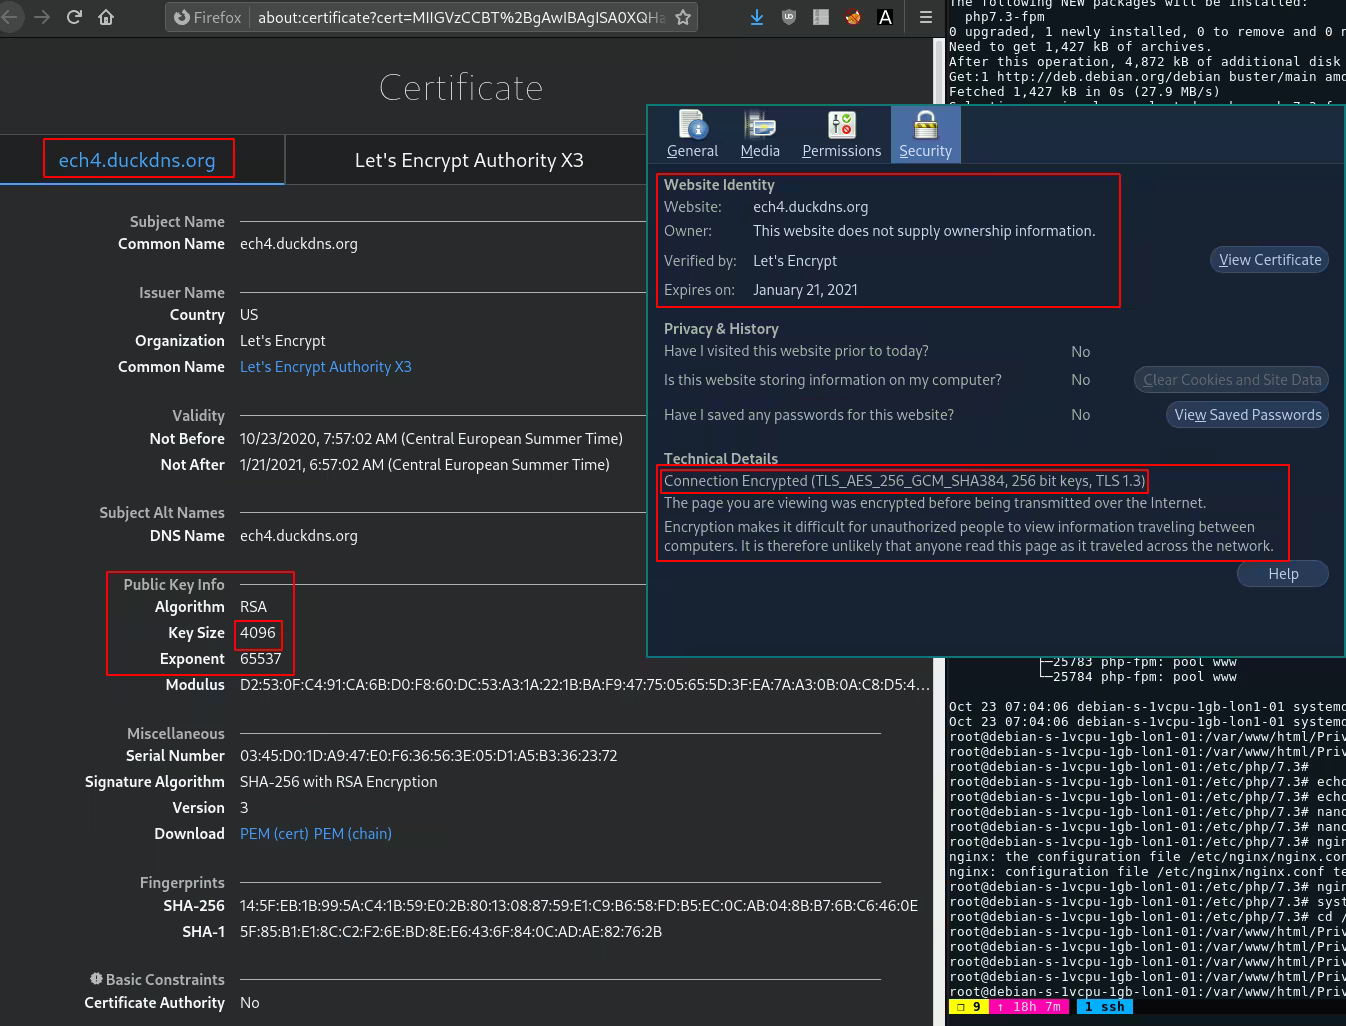Go back with the browser back arrow

10,17
